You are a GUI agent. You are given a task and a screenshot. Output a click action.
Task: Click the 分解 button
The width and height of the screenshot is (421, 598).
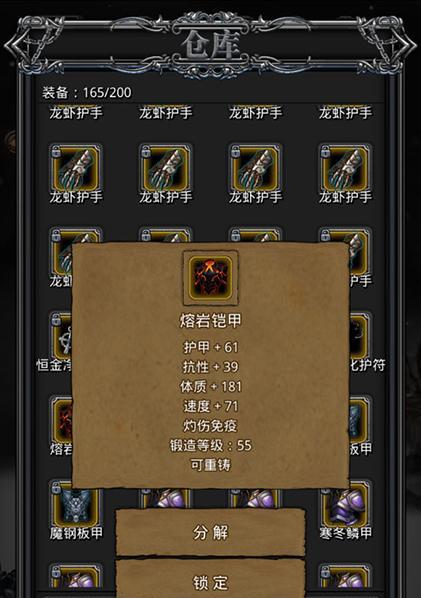click(210, 532)
